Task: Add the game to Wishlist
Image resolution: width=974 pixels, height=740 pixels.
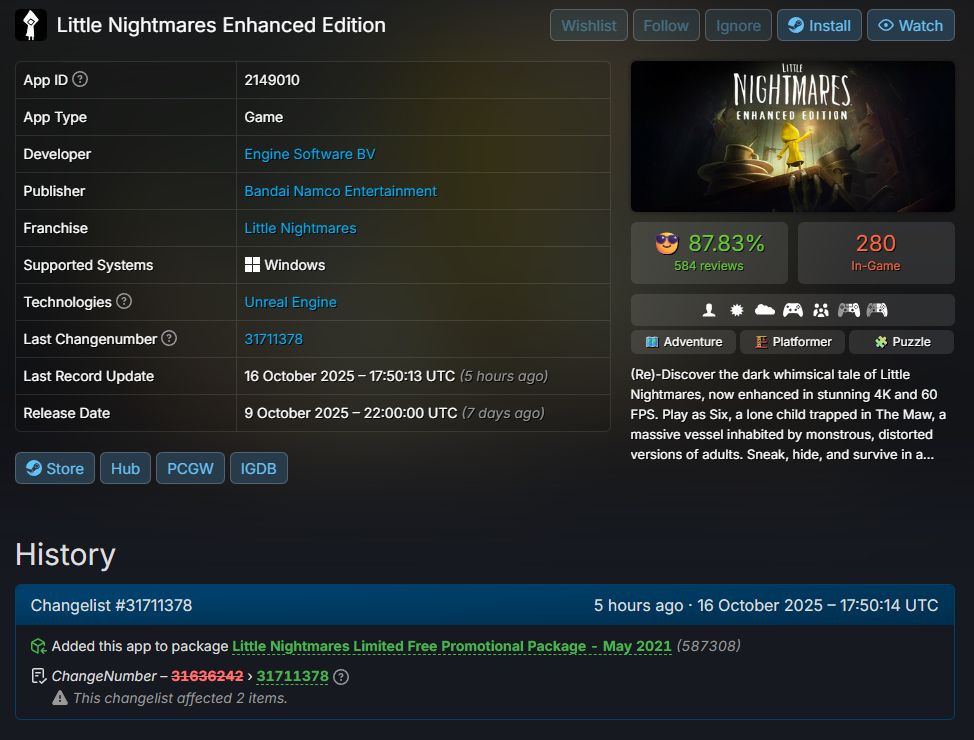Action: pos(588,25)
